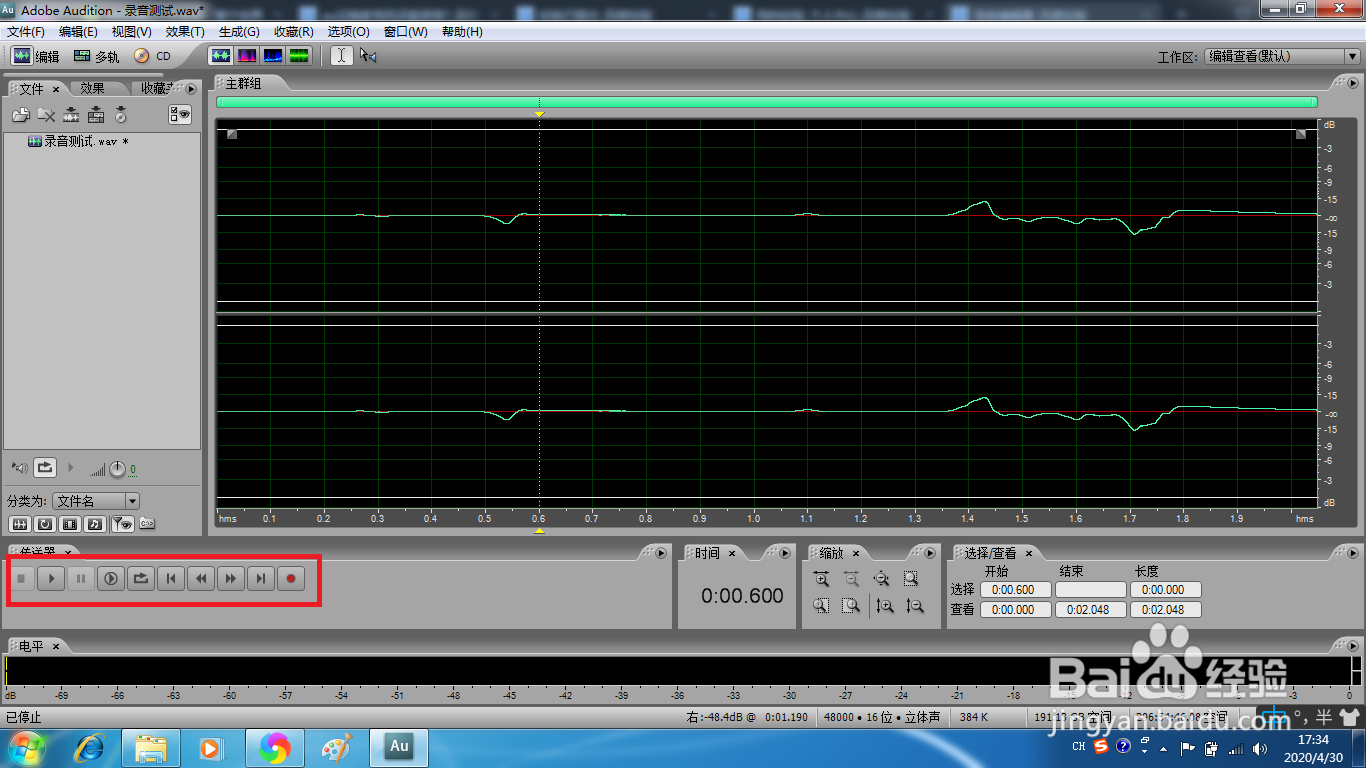
Task: Open the 效果(T) menu
Action: [x=185, y=32]
